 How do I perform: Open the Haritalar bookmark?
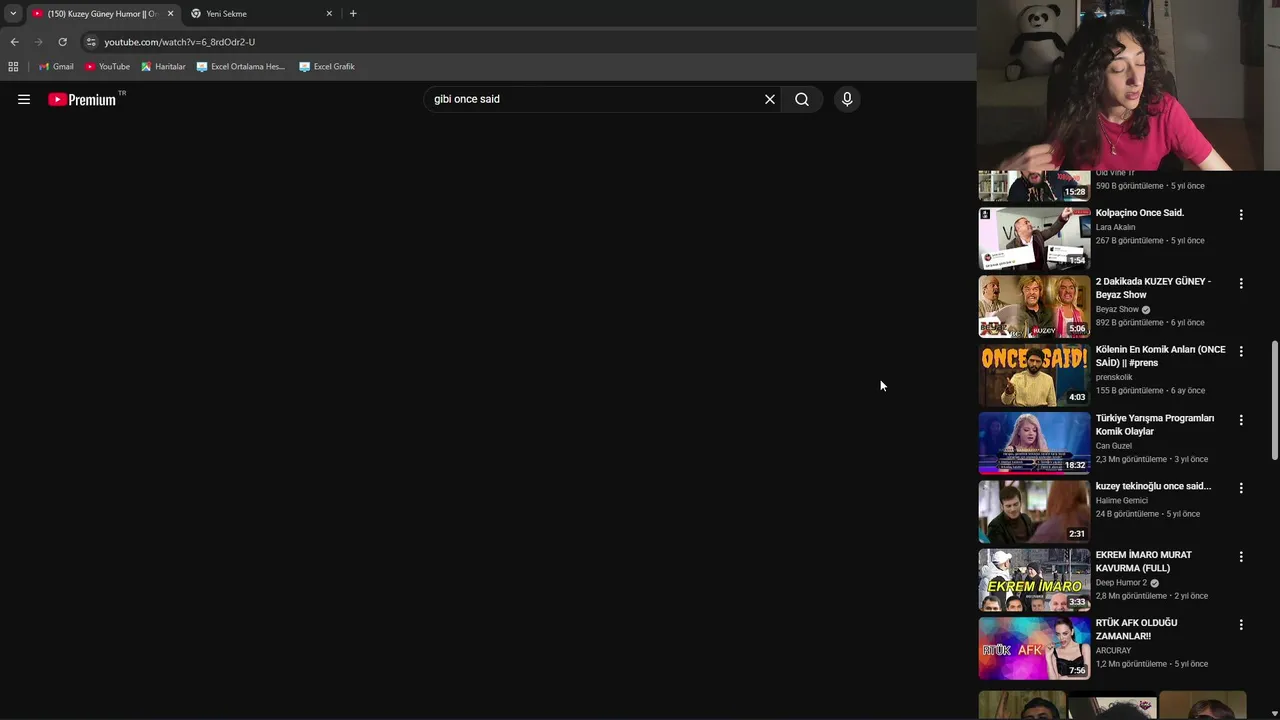[x=163, y=67]
